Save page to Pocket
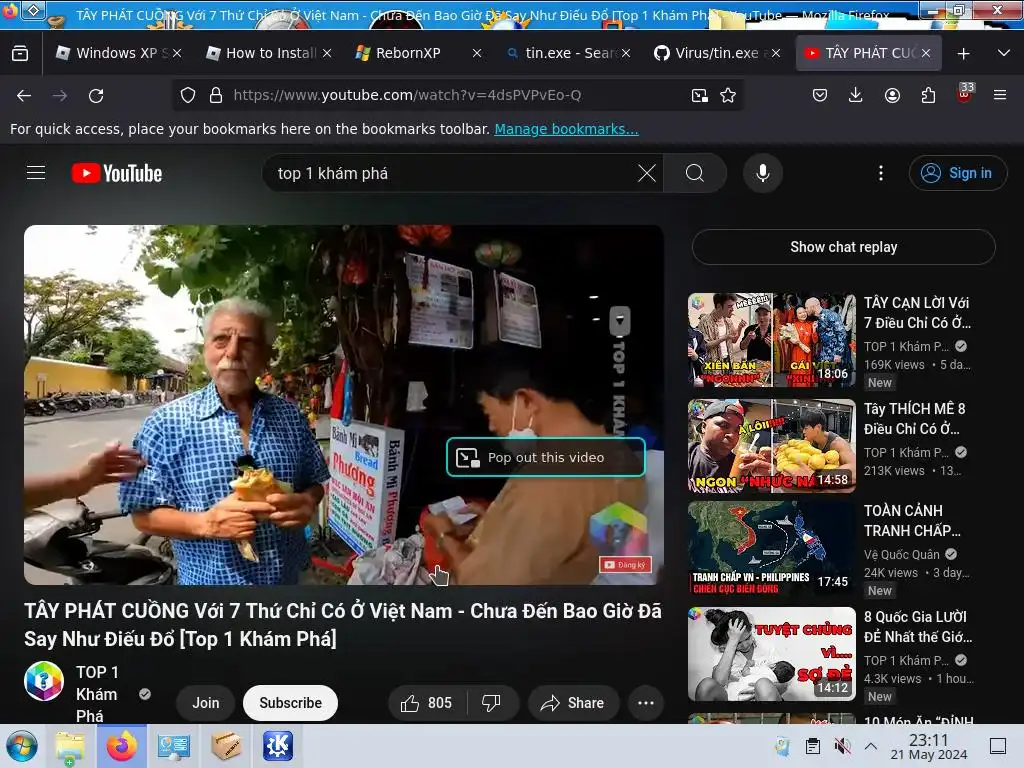1024x768 pixels. tap(820, 95)
